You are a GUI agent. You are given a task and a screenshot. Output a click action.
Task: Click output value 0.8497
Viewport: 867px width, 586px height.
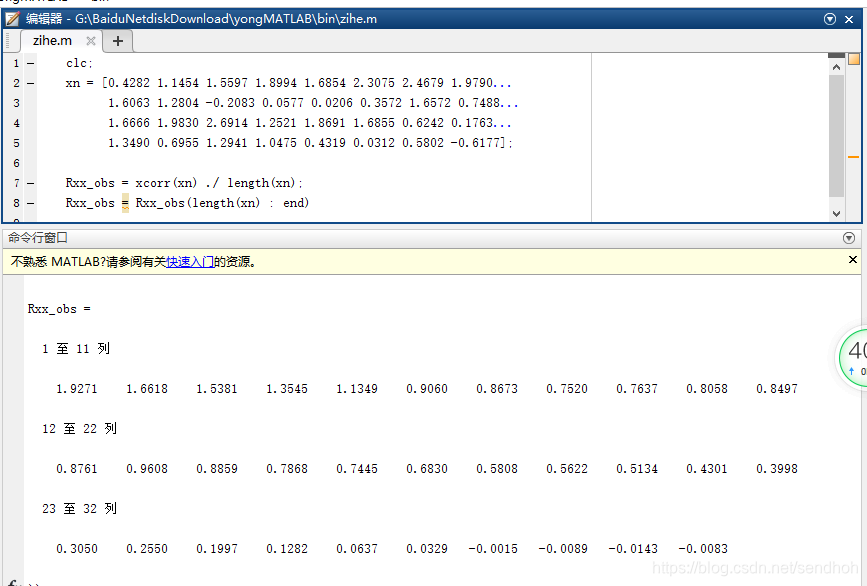[x=777, y=389]
